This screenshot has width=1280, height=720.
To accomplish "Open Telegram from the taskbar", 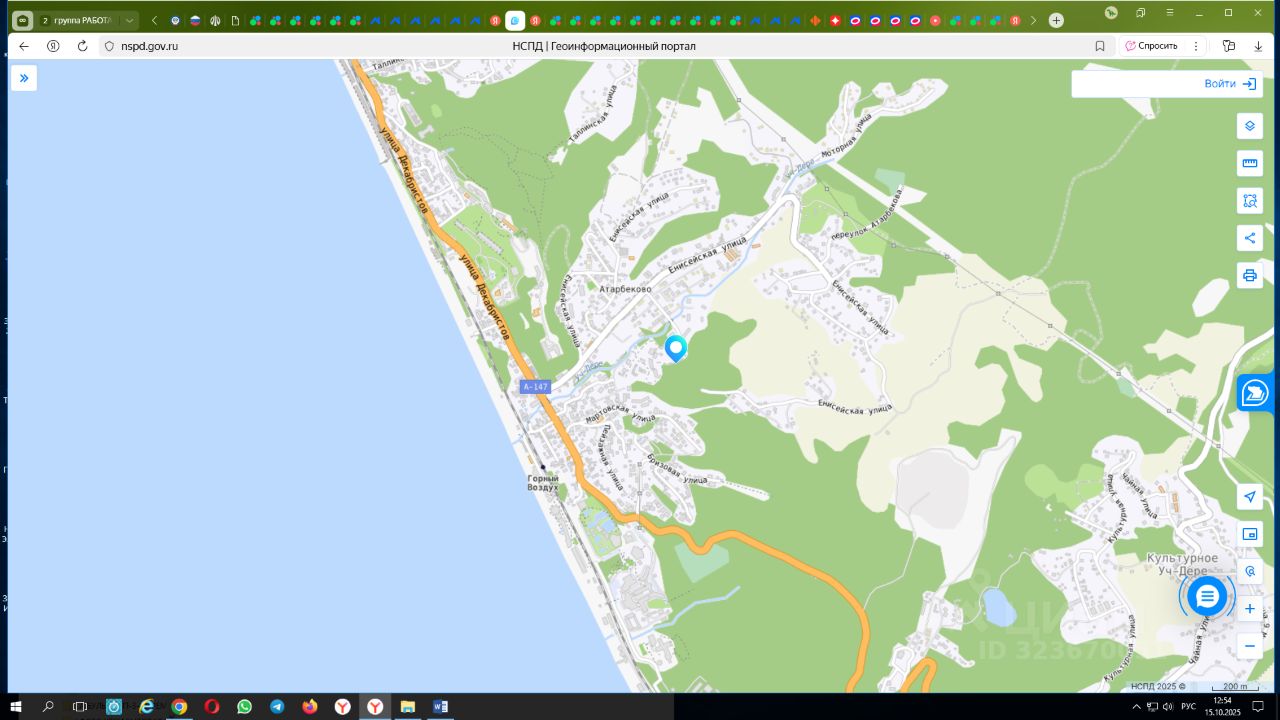I will click(x=277, y=707).
